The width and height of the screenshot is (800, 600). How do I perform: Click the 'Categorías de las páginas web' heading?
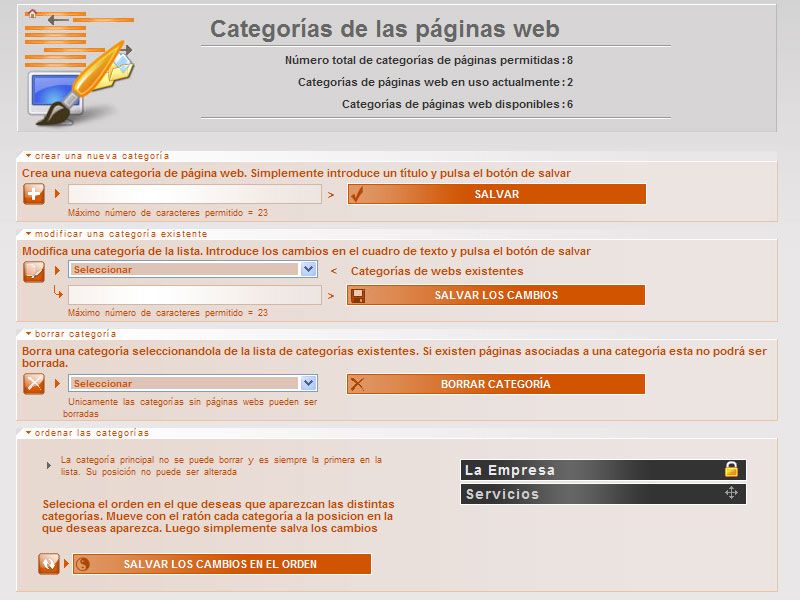point(385,29)
